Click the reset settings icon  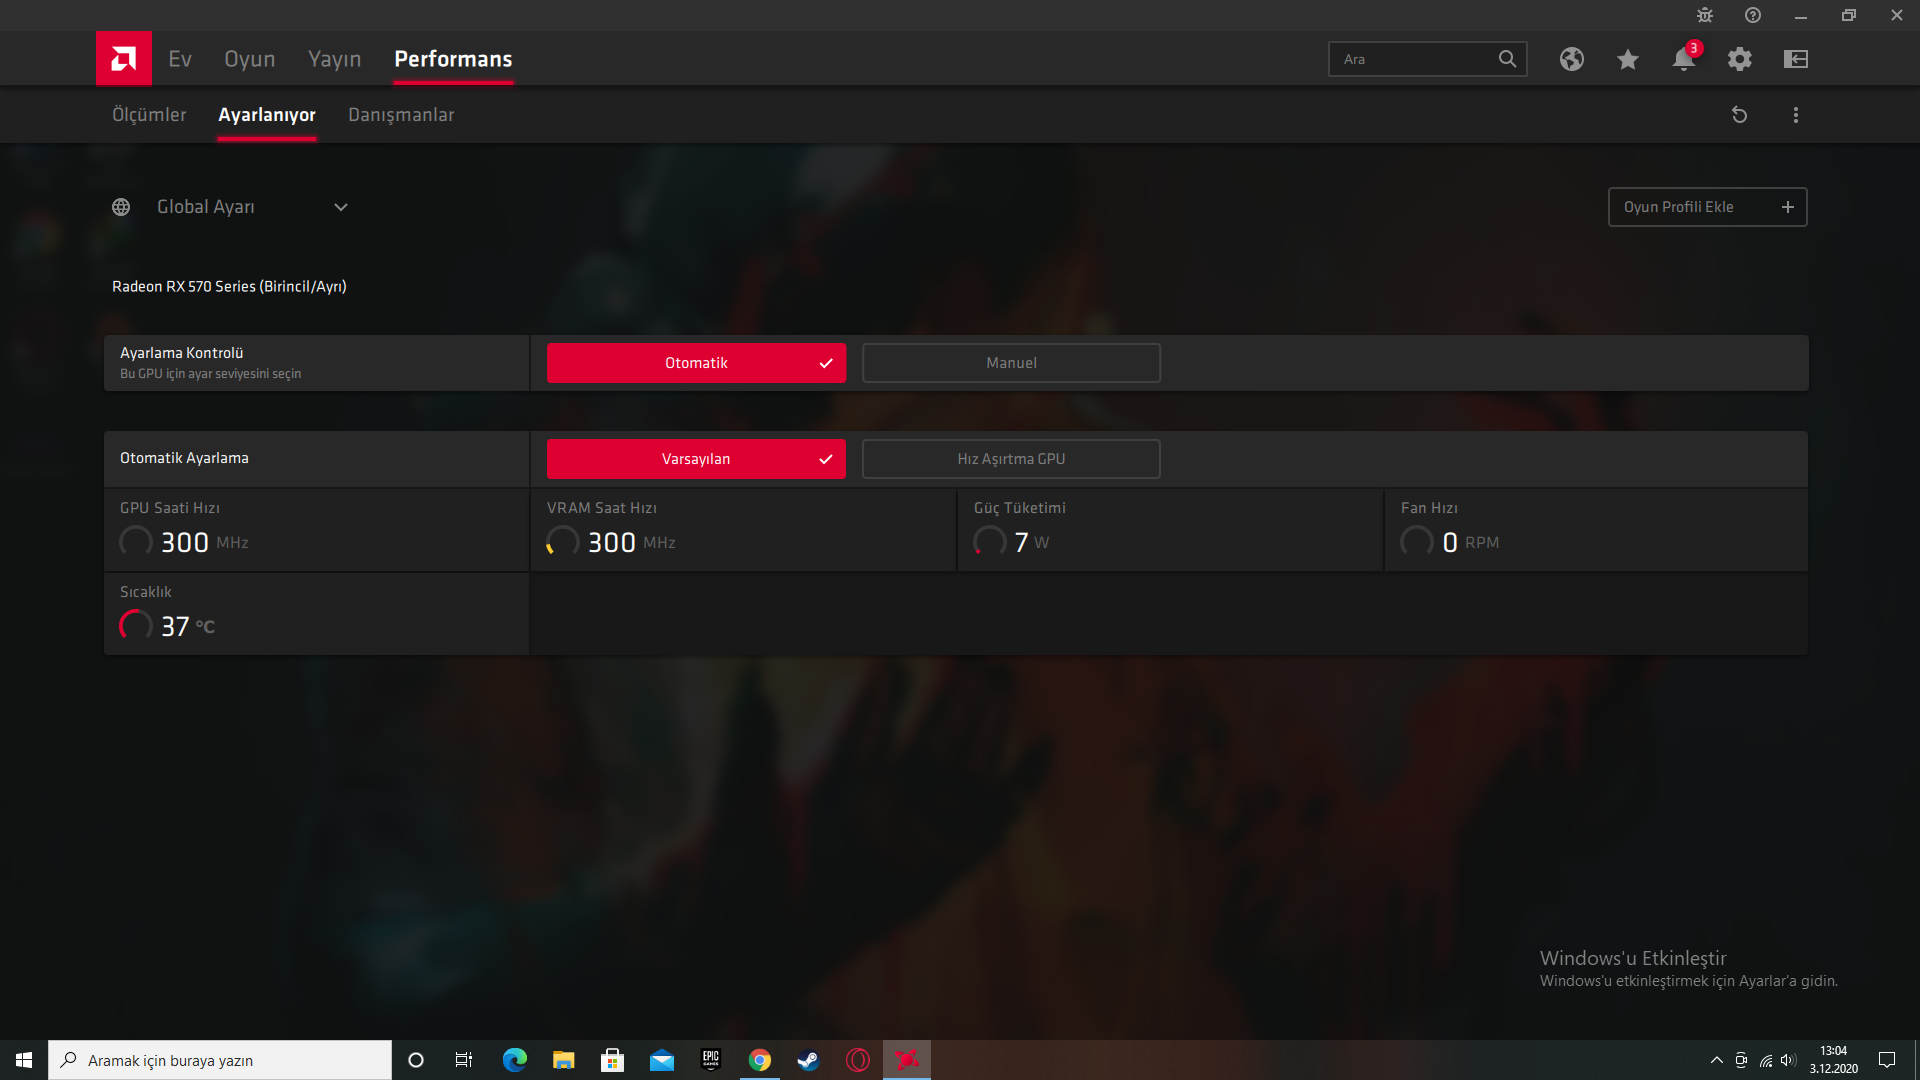click(1739, 115)
